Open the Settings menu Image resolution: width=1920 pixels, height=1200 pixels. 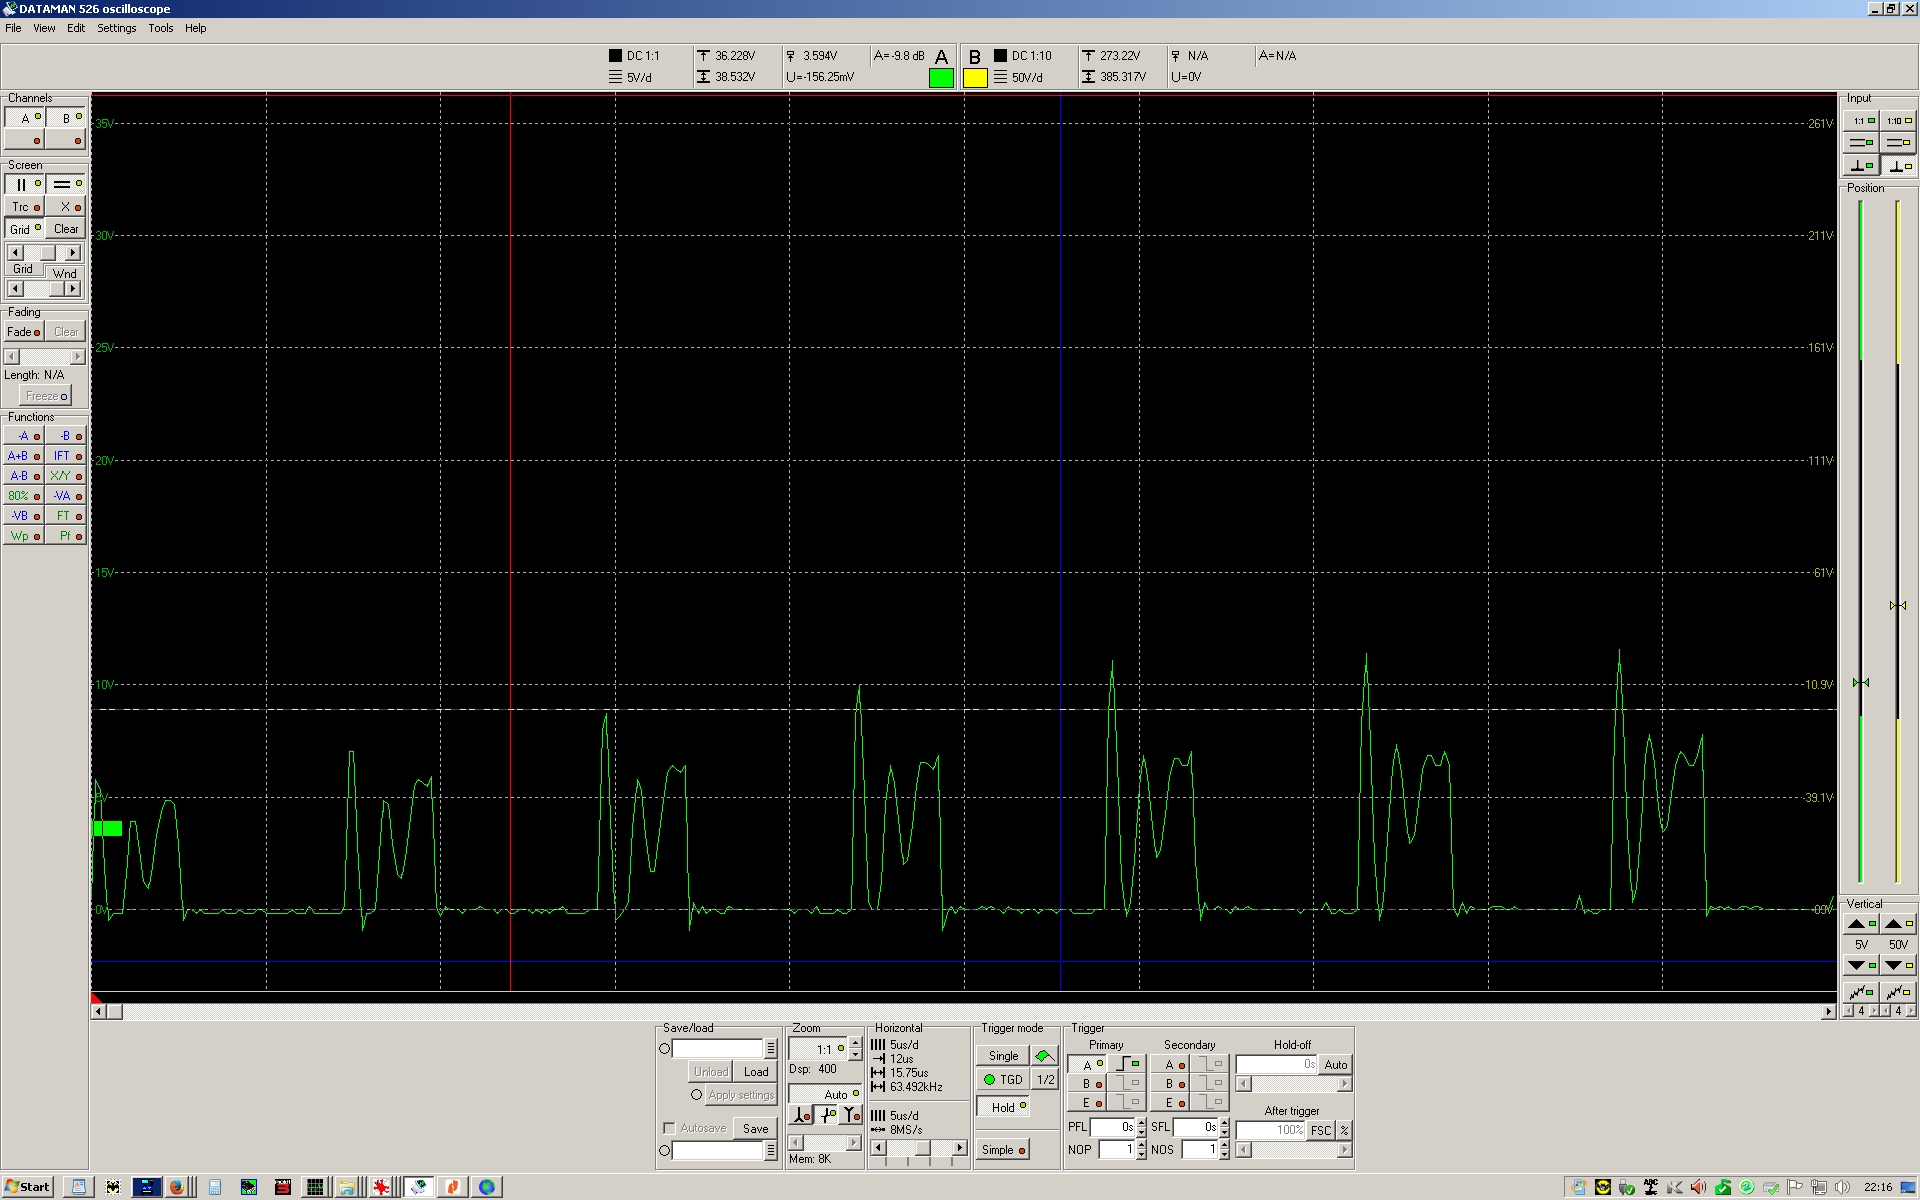click(x=116, y=28)
